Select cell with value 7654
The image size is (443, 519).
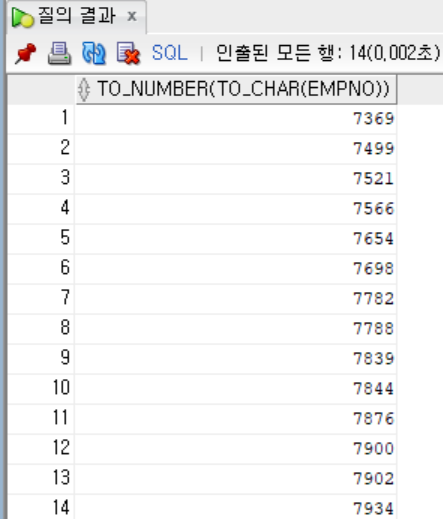[x=236, y=239]
